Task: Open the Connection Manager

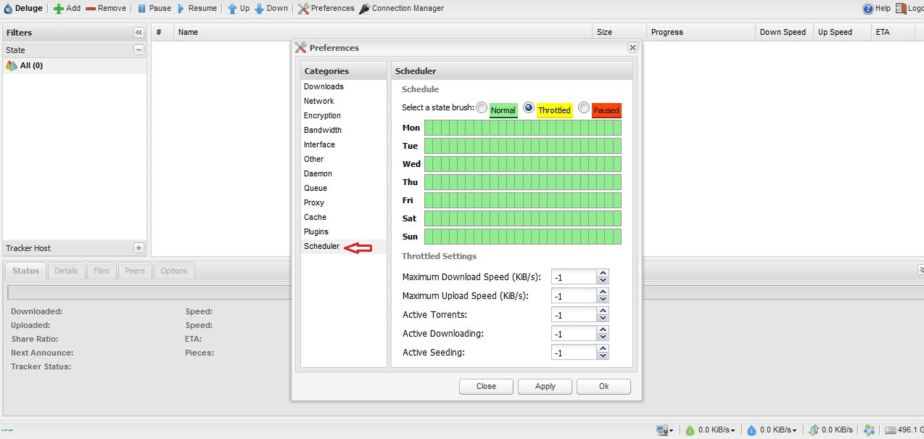Action: pos(364,8)
